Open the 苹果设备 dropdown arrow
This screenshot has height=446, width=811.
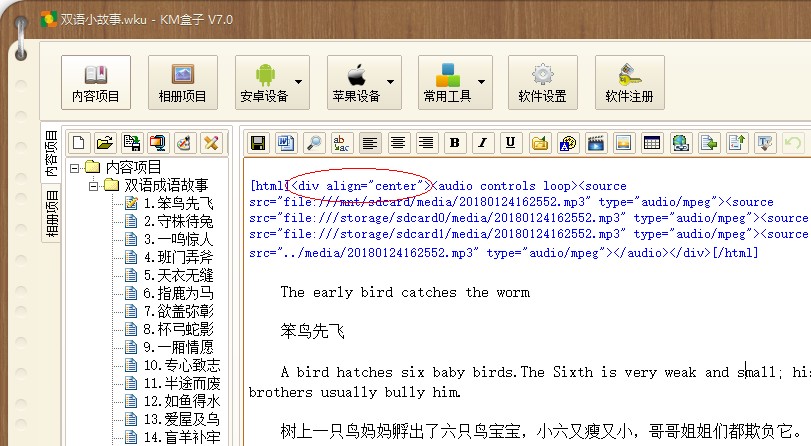click(390, 82)
